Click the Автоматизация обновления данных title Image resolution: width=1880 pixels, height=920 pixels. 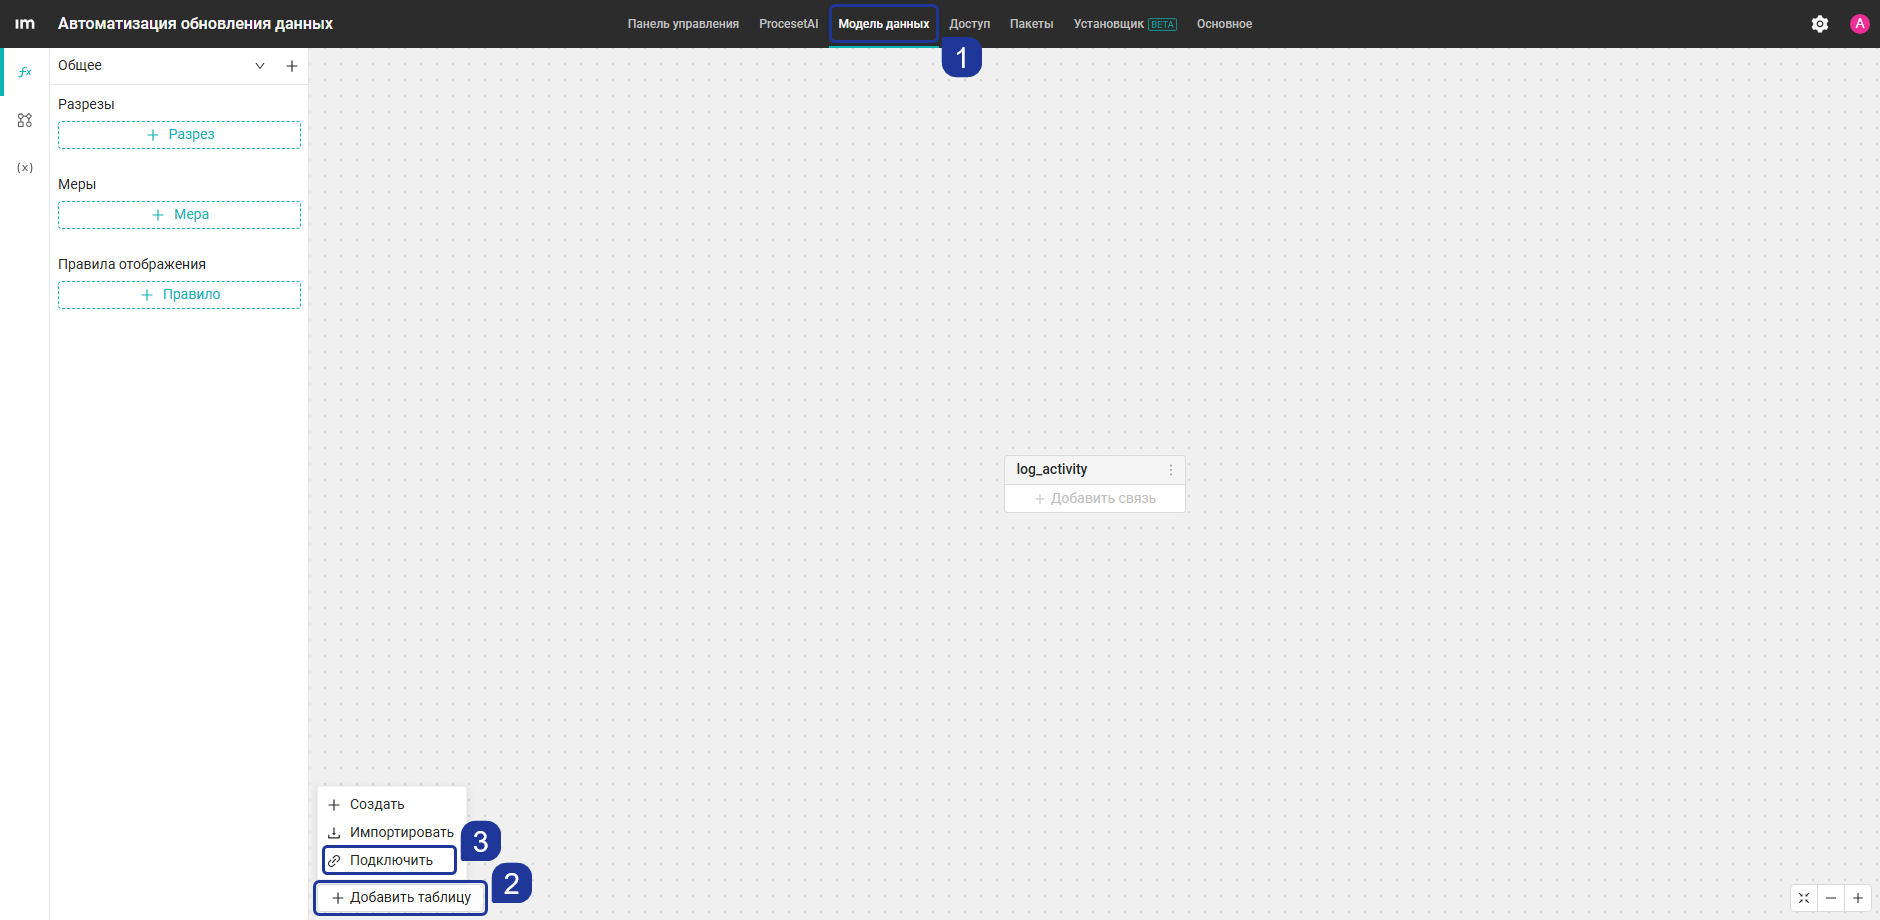coord(195,24)
